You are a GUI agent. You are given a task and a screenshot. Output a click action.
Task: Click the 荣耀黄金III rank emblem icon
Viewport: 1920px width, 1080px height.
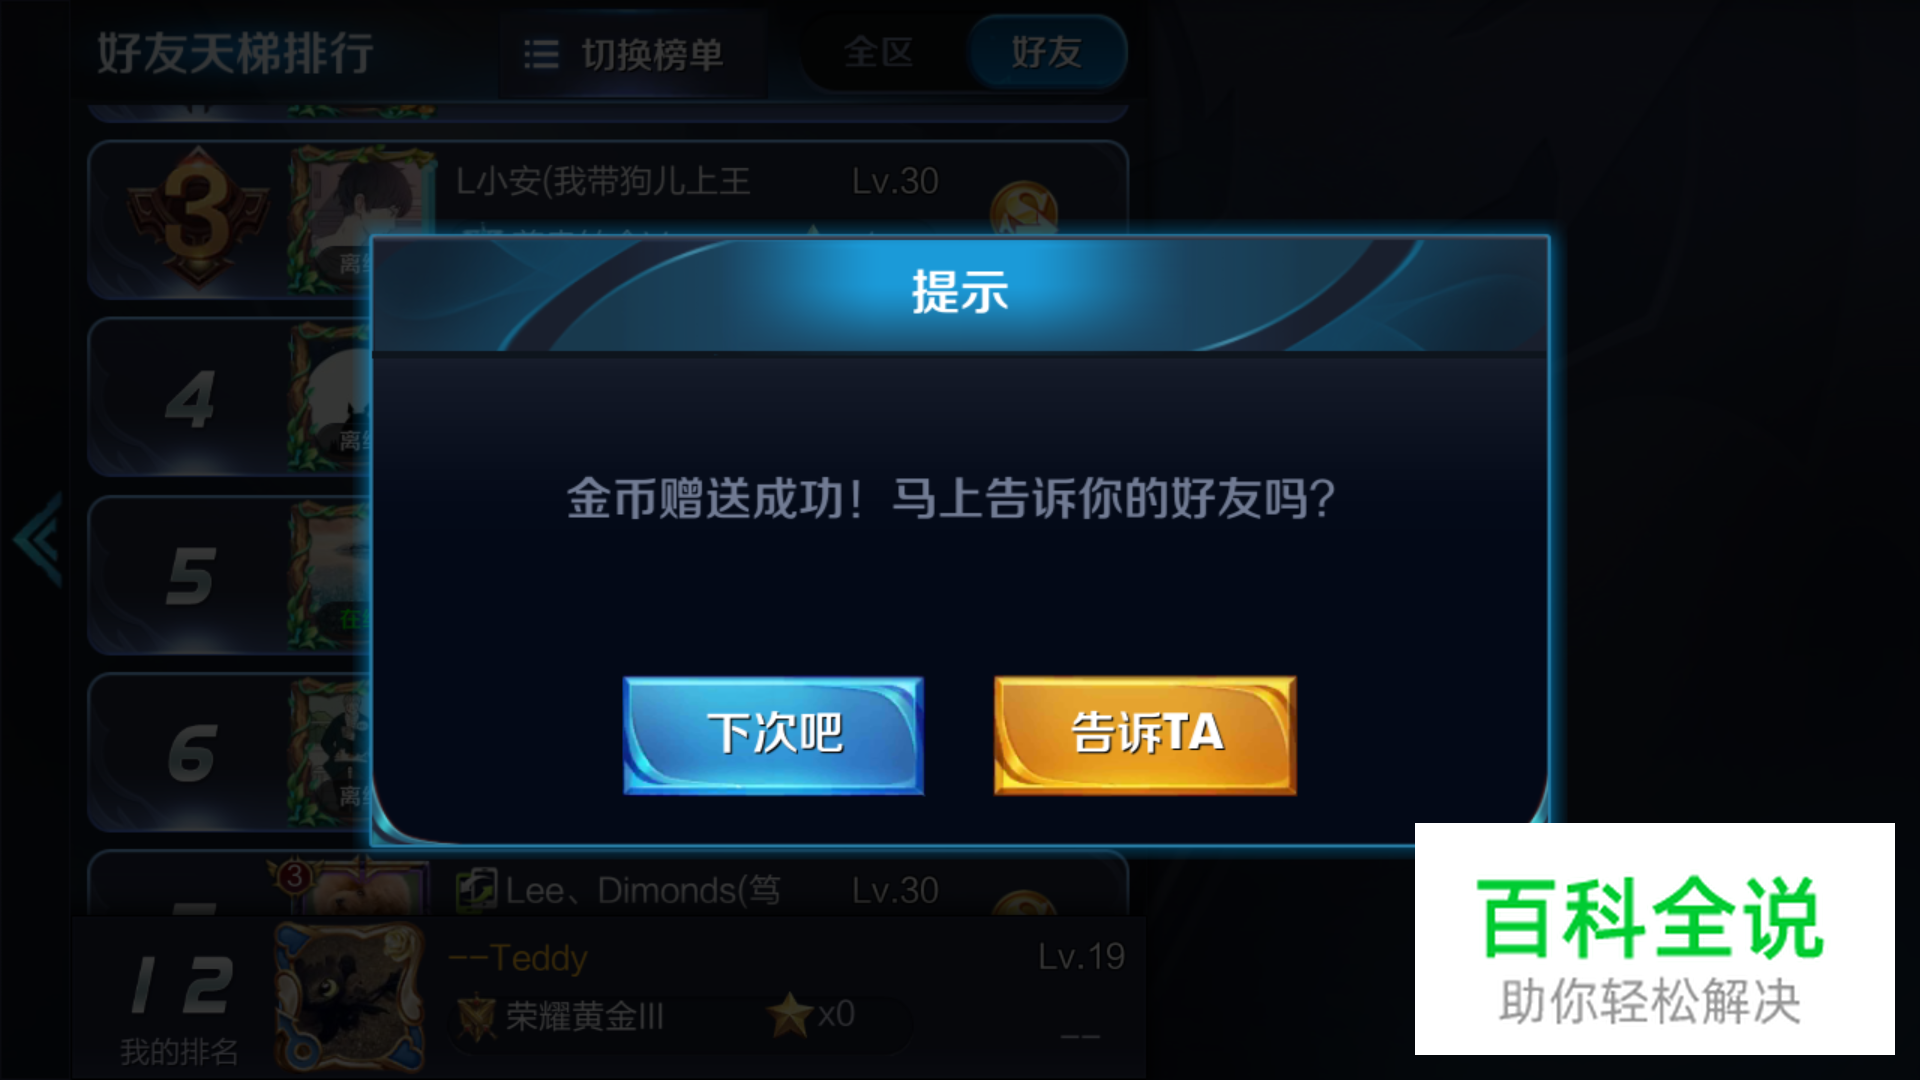[477, 1017]
